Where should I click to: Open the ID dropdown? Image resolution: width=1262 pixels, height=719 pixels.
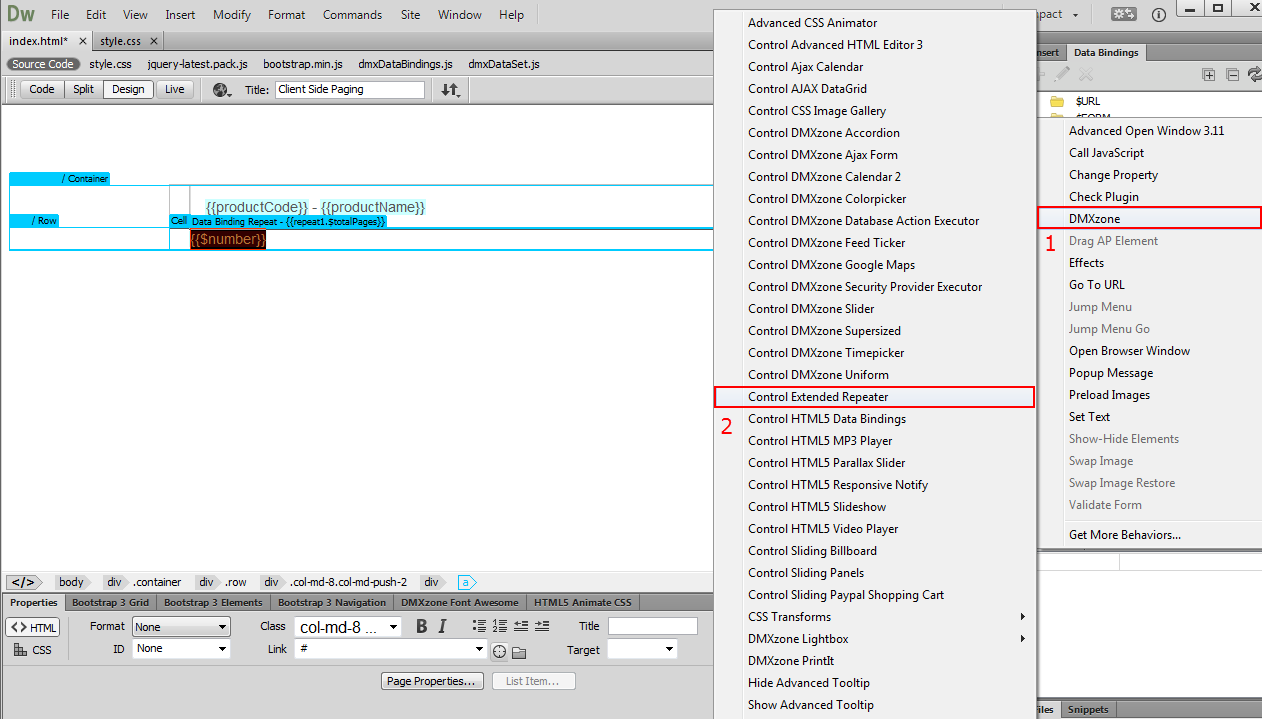click(181, 649)
